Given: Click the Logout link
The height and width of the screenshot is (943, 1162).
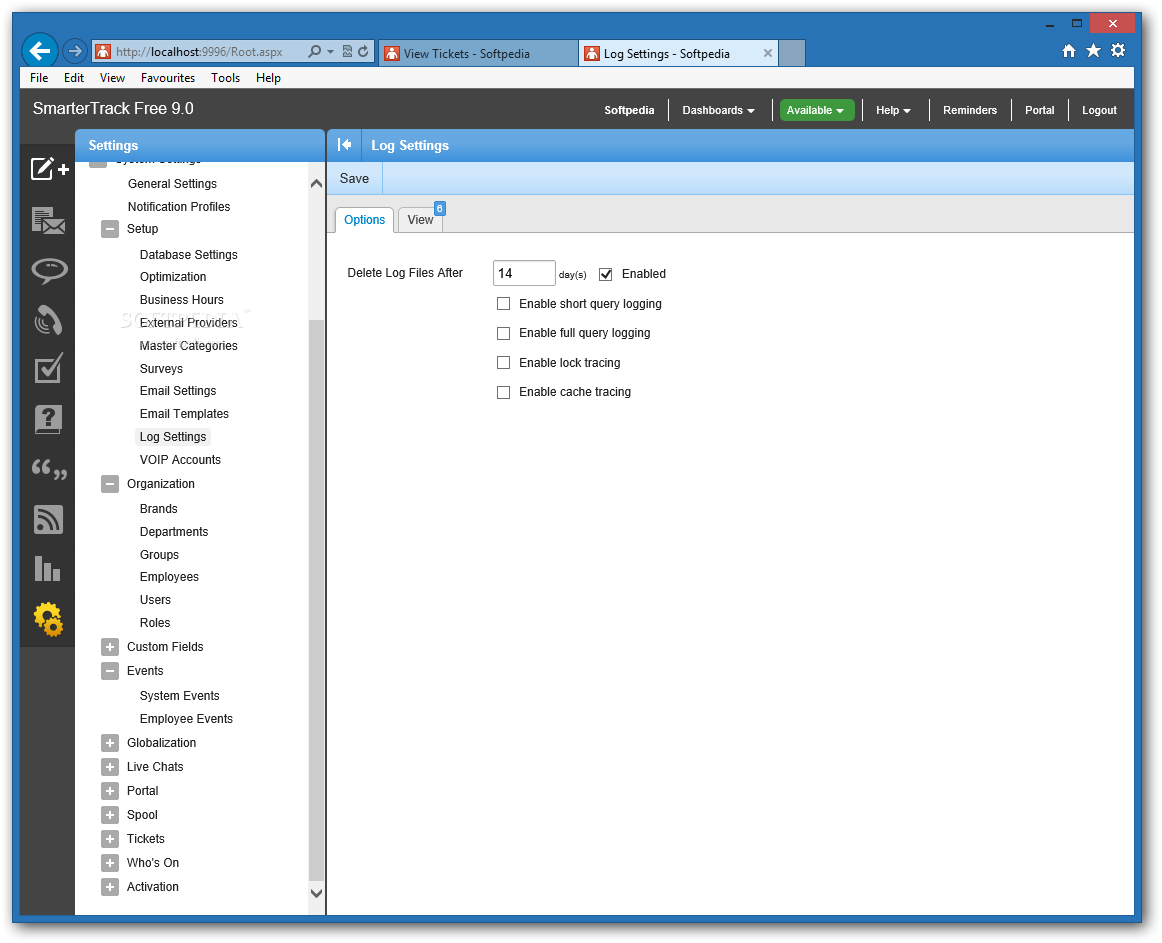Looking at the screenshot, I should click(x=1099, y=110).
